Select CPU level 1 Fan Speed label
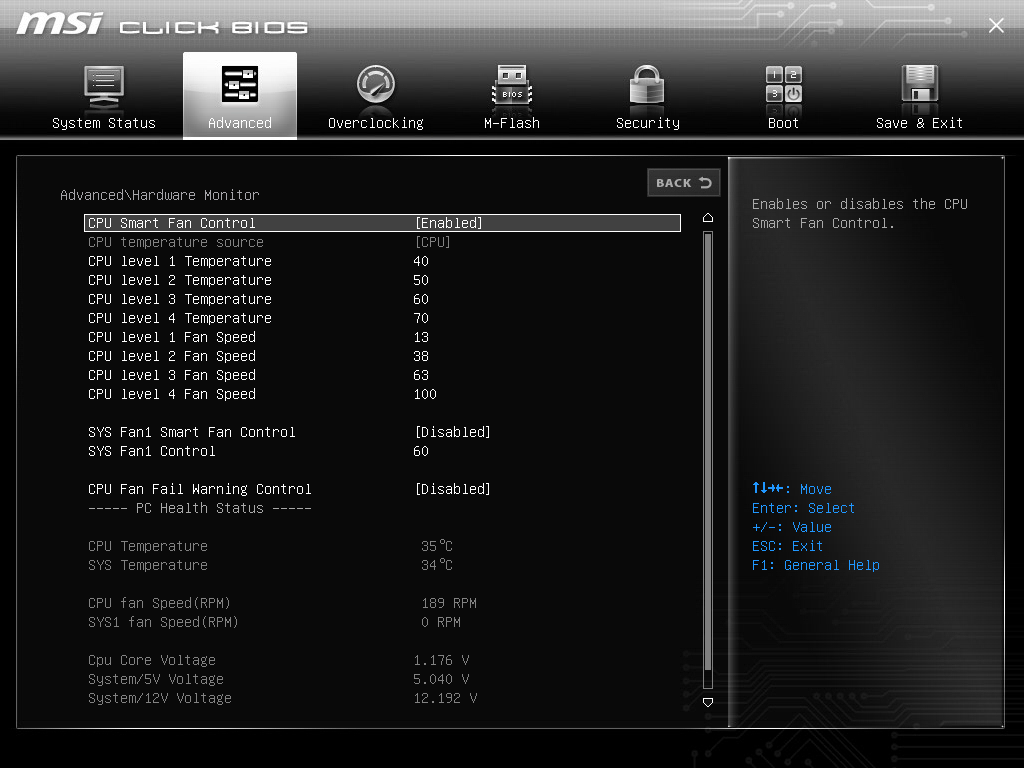The width and height of the screenshot is (1024, 768). [172, 337]
